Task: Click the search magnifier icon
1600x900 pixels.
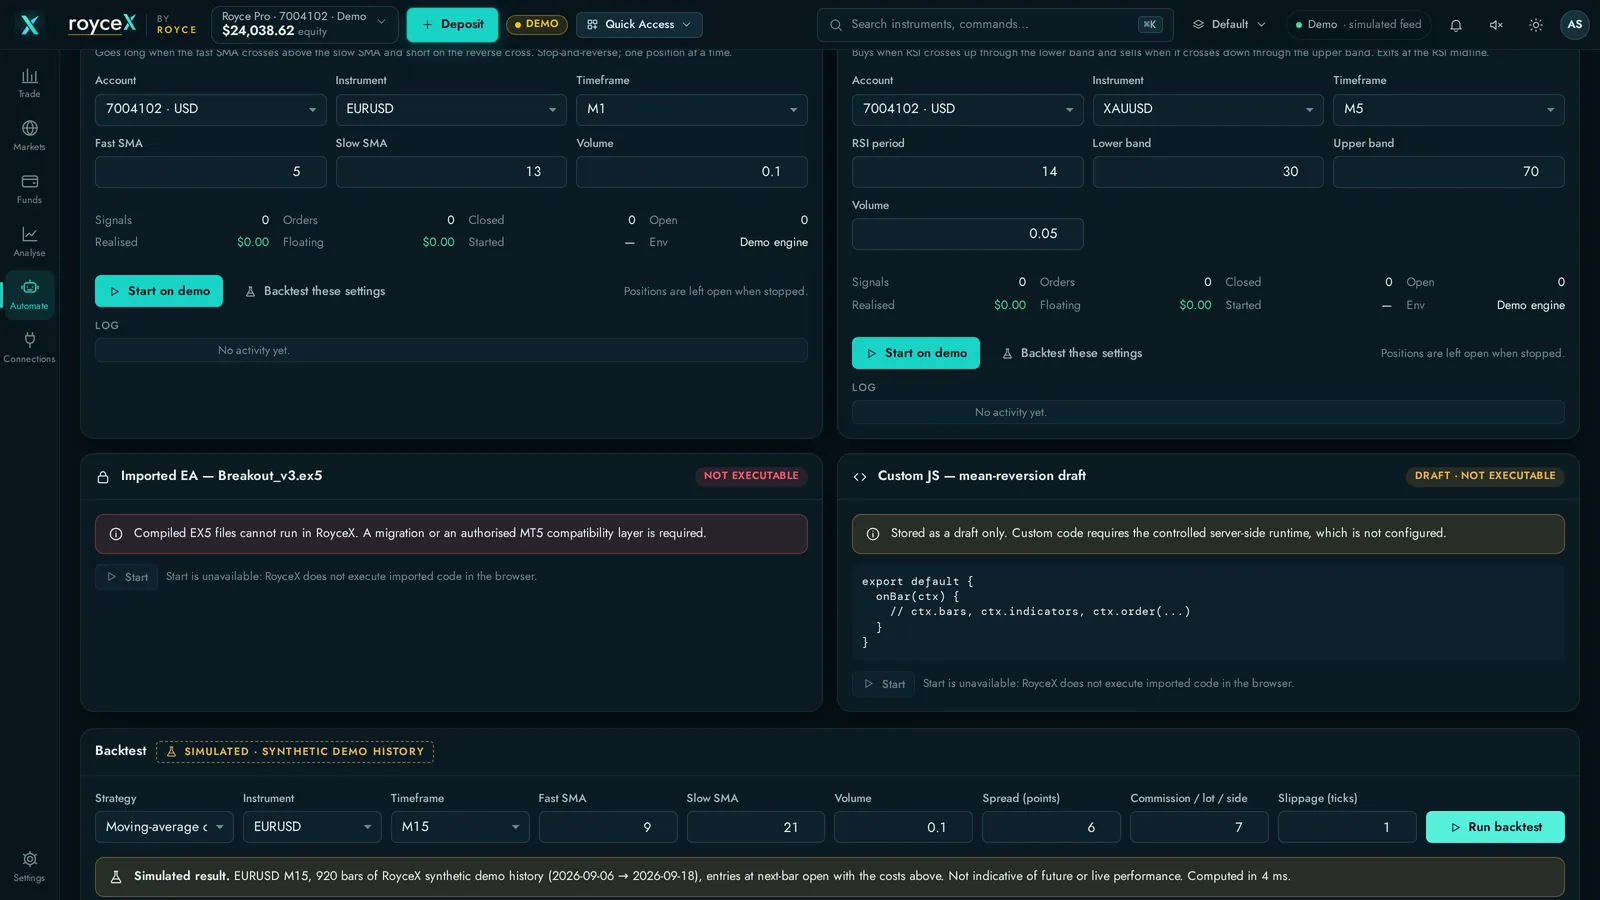Action: click(x=836, y=25)
